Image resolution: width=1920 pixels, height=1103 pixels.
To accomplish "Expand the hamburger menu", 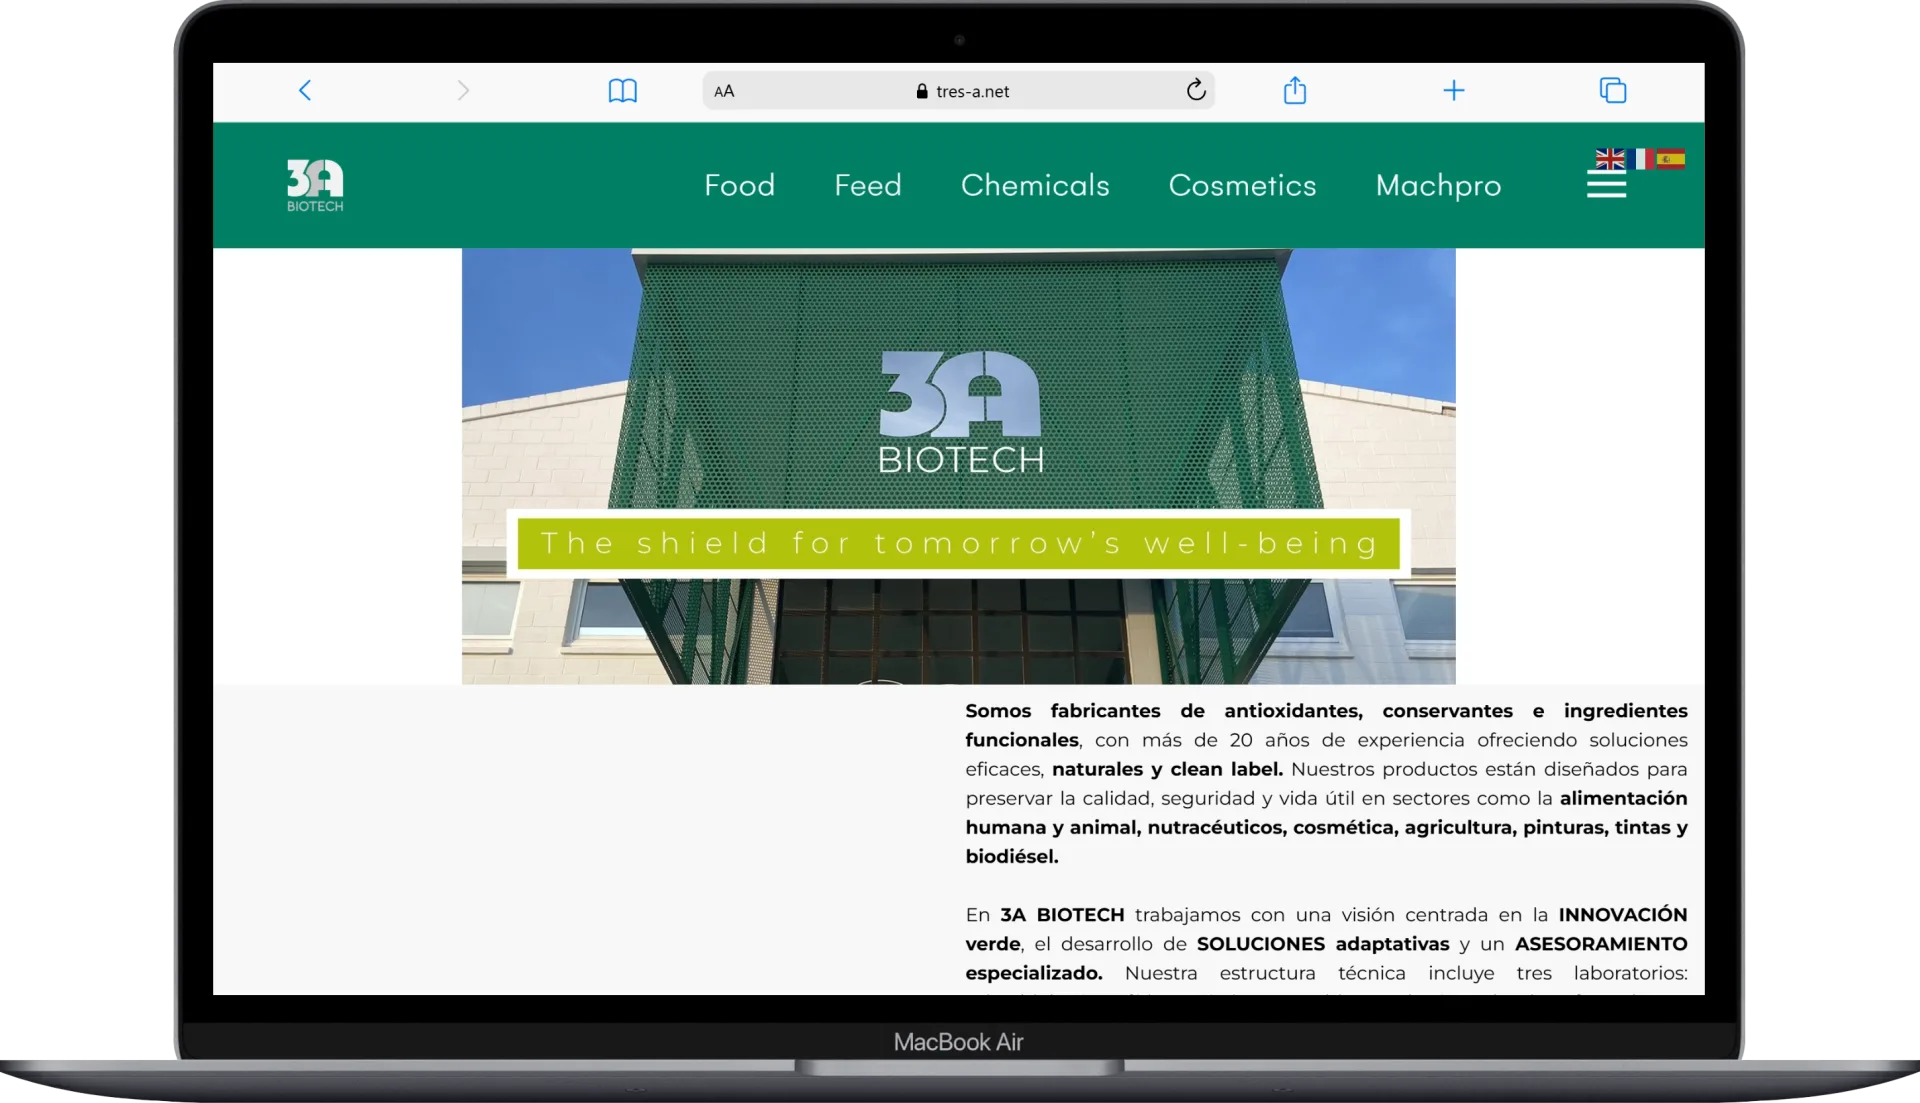I will 1606,185.
